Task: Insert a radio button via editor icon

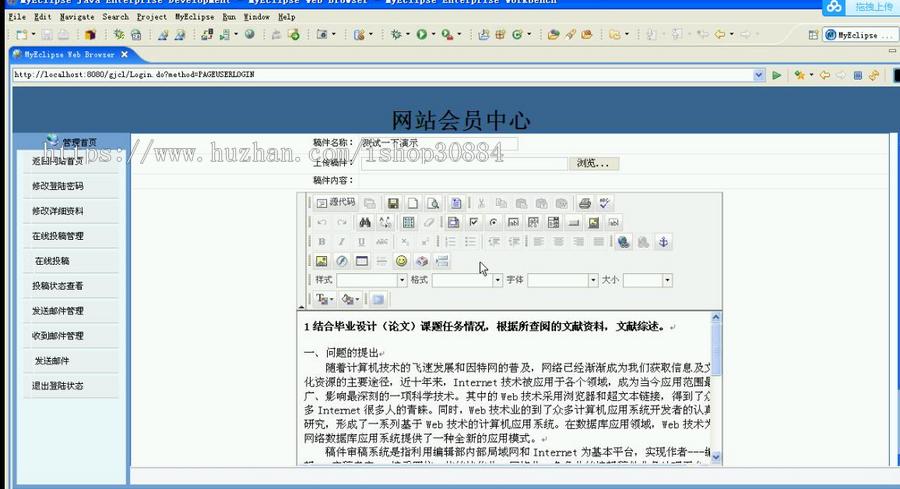Action: click(493, 222)
